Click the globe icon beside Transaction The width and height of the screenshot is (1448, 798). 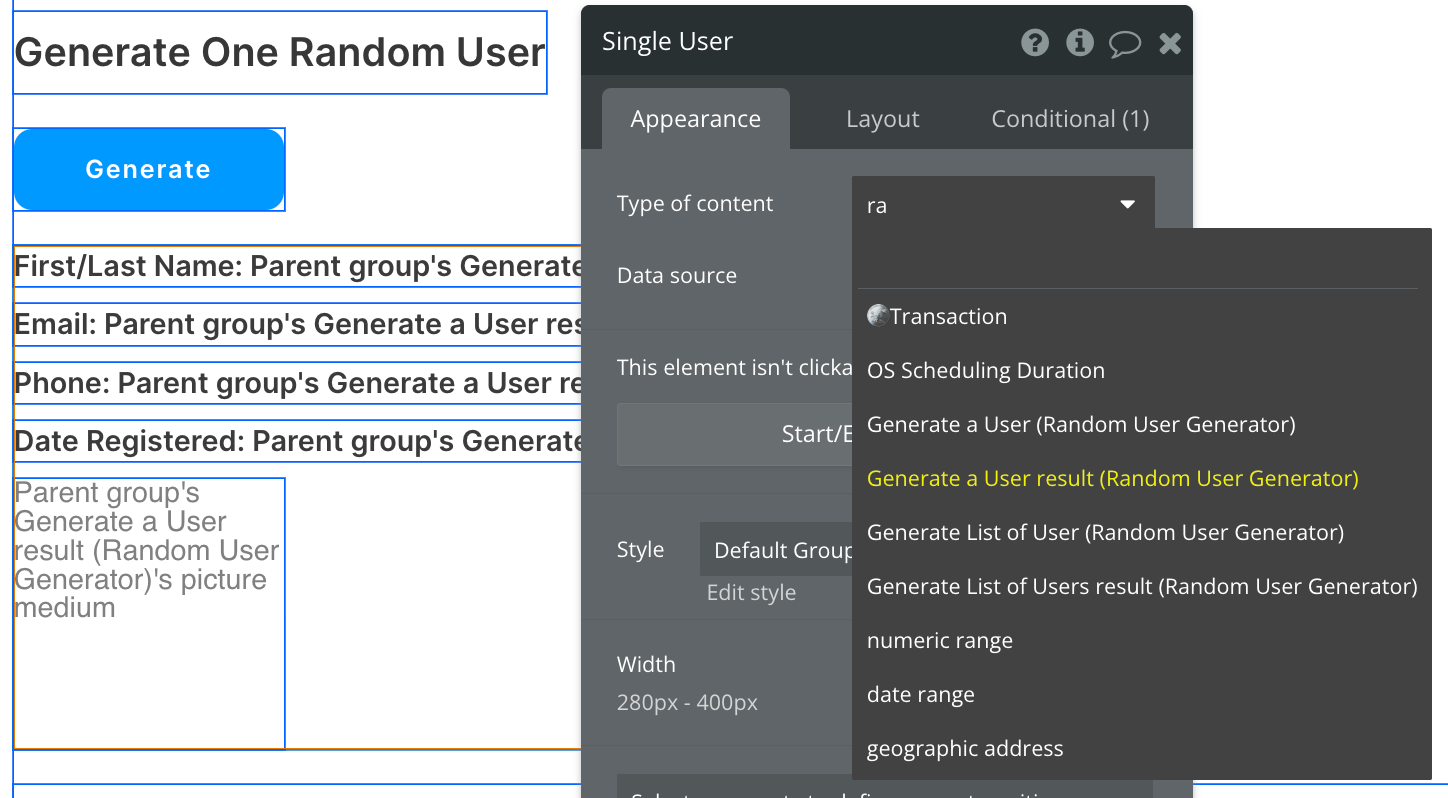coord(877,316)
